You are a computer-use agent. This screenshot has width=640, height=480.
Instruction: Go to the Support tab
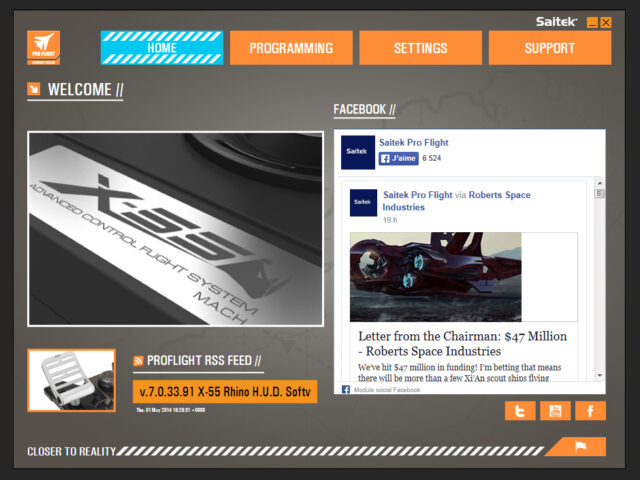pyautogui.click(x=549, y=48)
